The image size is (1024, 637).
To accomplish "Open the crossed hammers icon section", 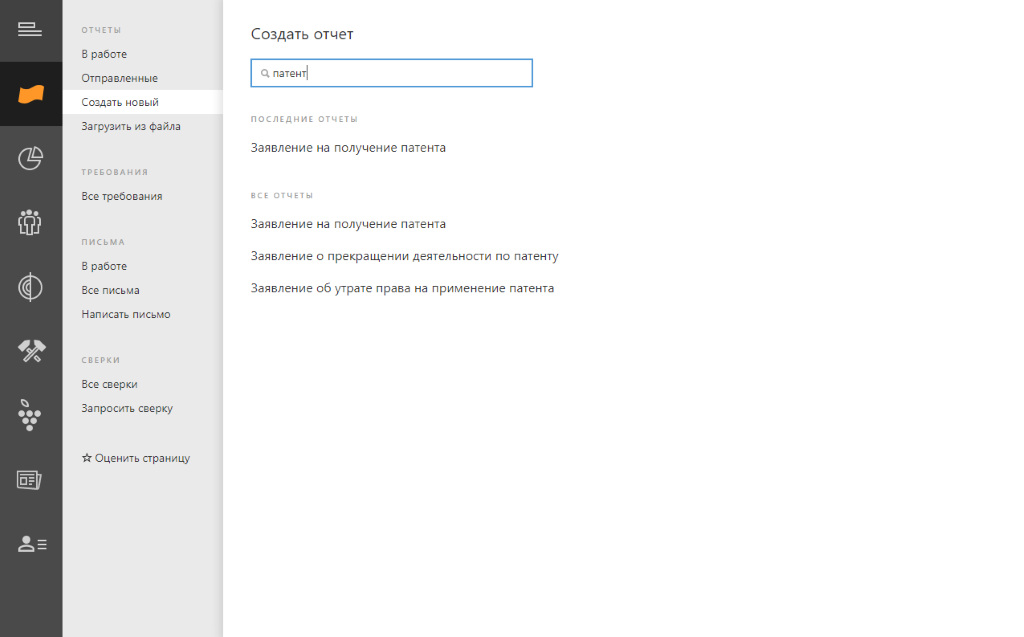I will coord(30,351).
